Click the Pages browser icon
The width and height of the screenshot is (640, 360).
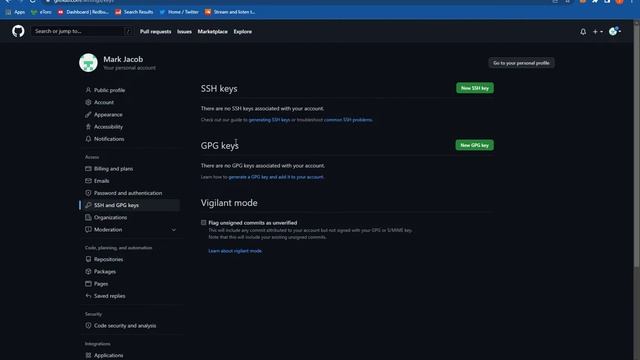tap(88, 284)
